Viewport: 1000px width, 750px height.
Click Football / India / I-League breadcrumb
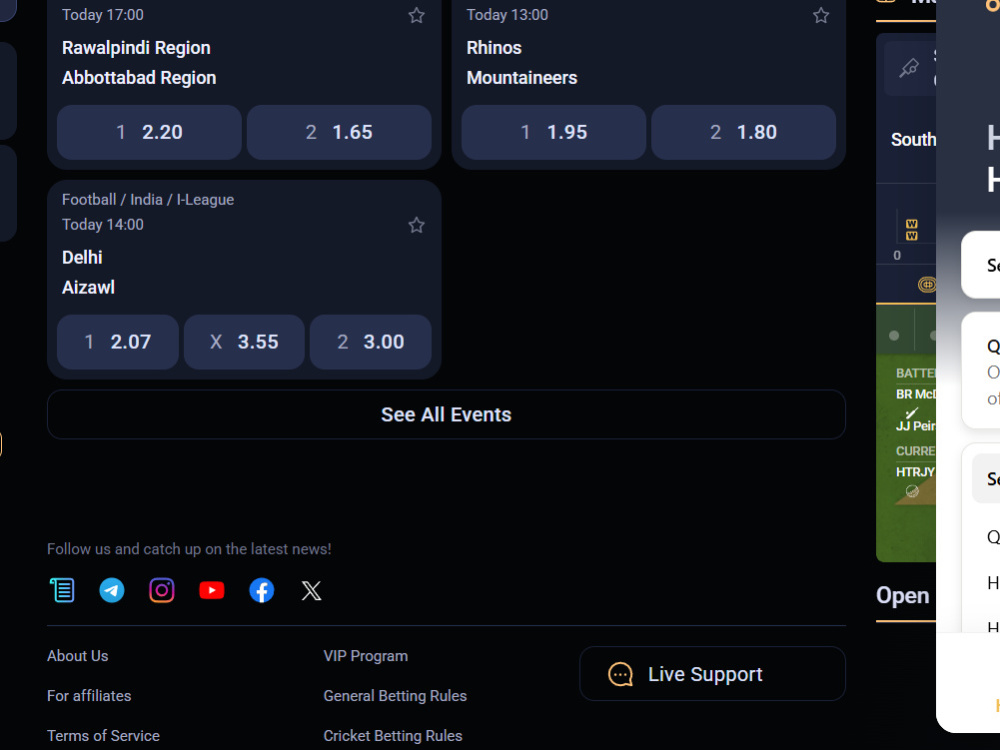(148, 200)
